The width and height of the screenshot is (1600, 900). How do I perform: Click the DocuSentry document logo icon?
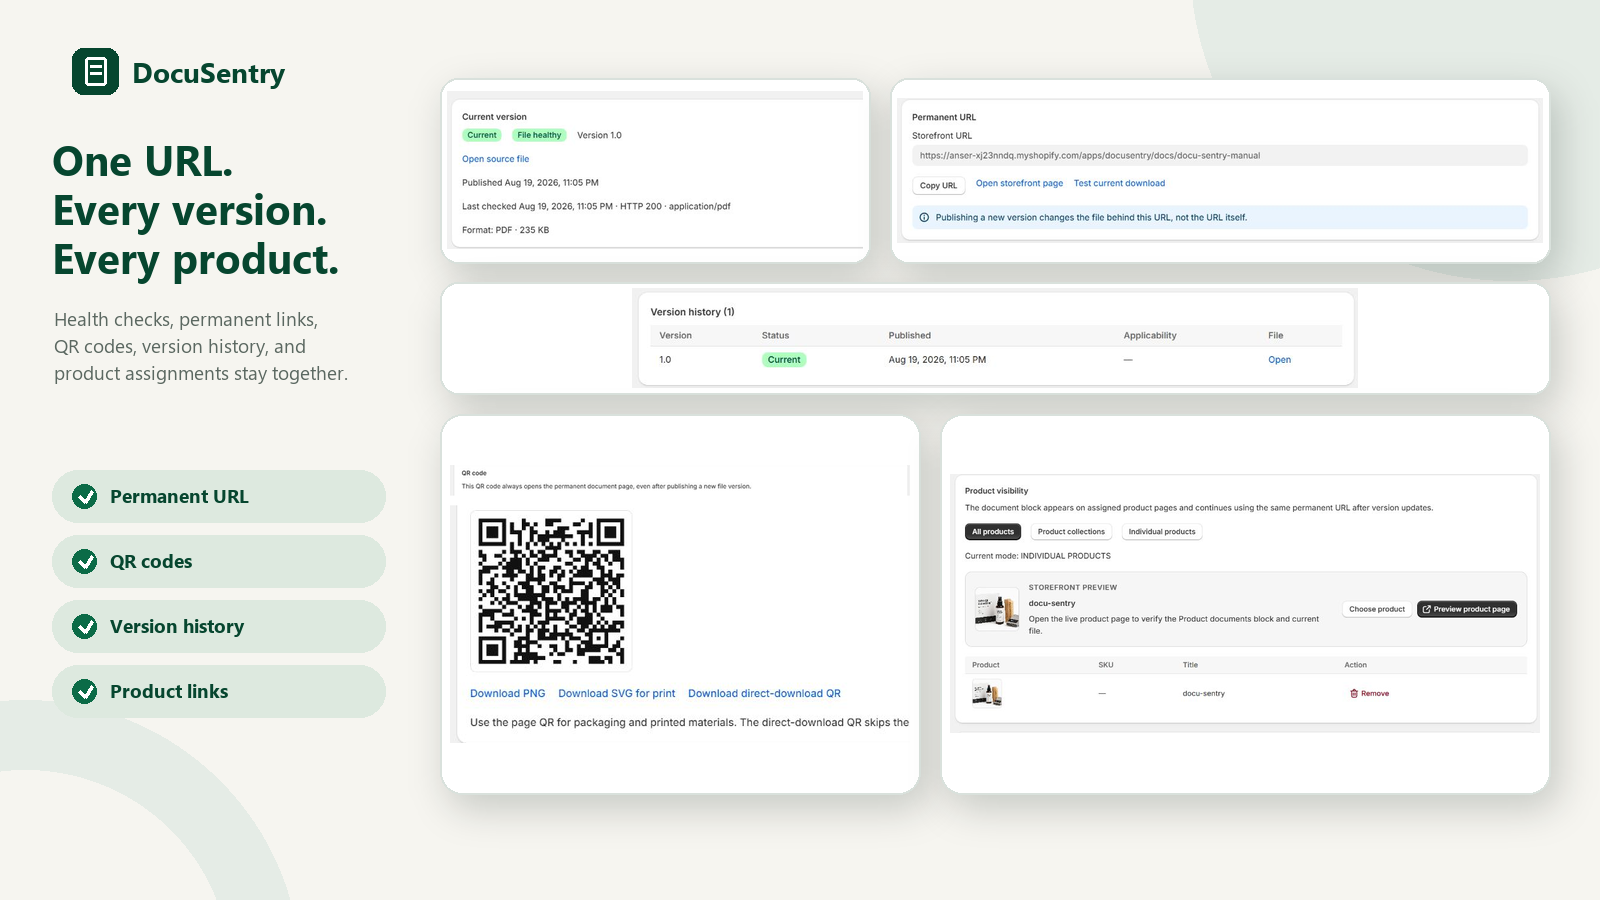click(95, 72)
